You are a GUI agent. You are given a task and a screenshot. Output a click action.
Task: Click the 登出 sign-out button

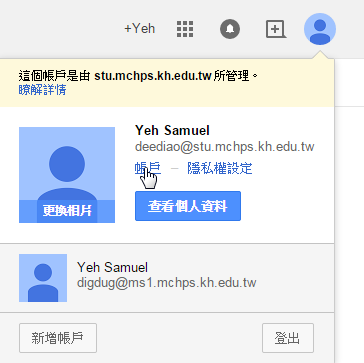click(288, 338)
